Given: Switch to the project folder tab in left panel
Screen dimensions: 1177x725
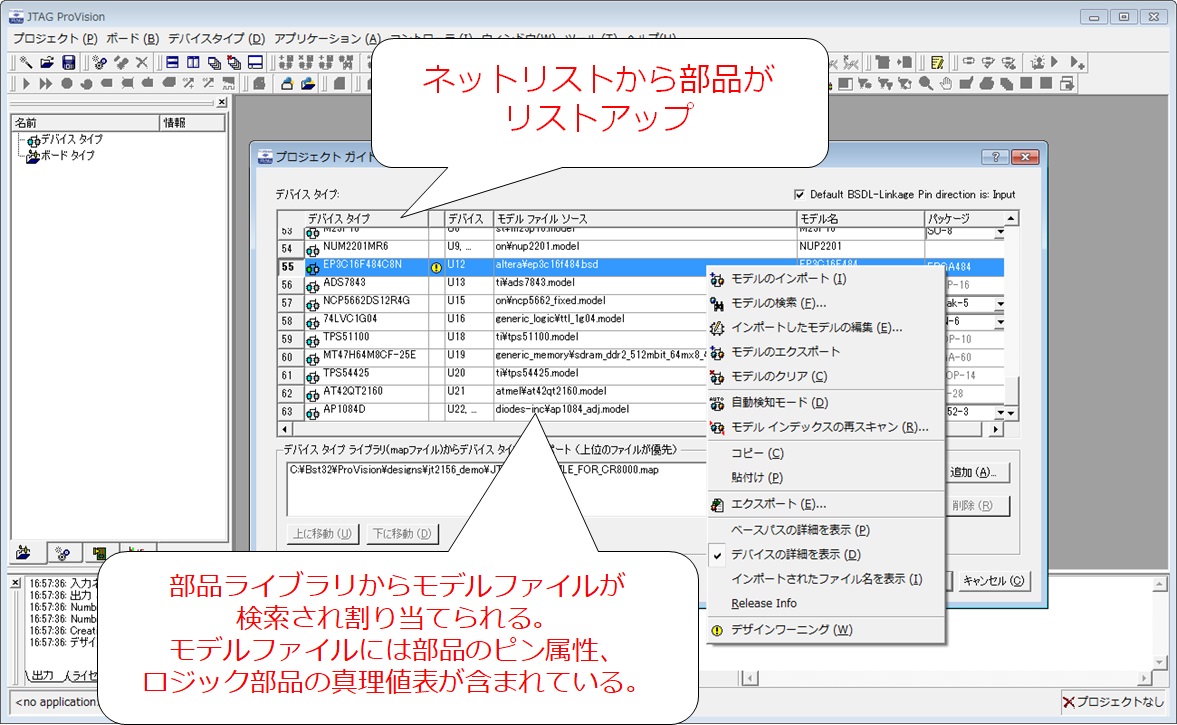Looking at the screenshot, I should (24, 553).
